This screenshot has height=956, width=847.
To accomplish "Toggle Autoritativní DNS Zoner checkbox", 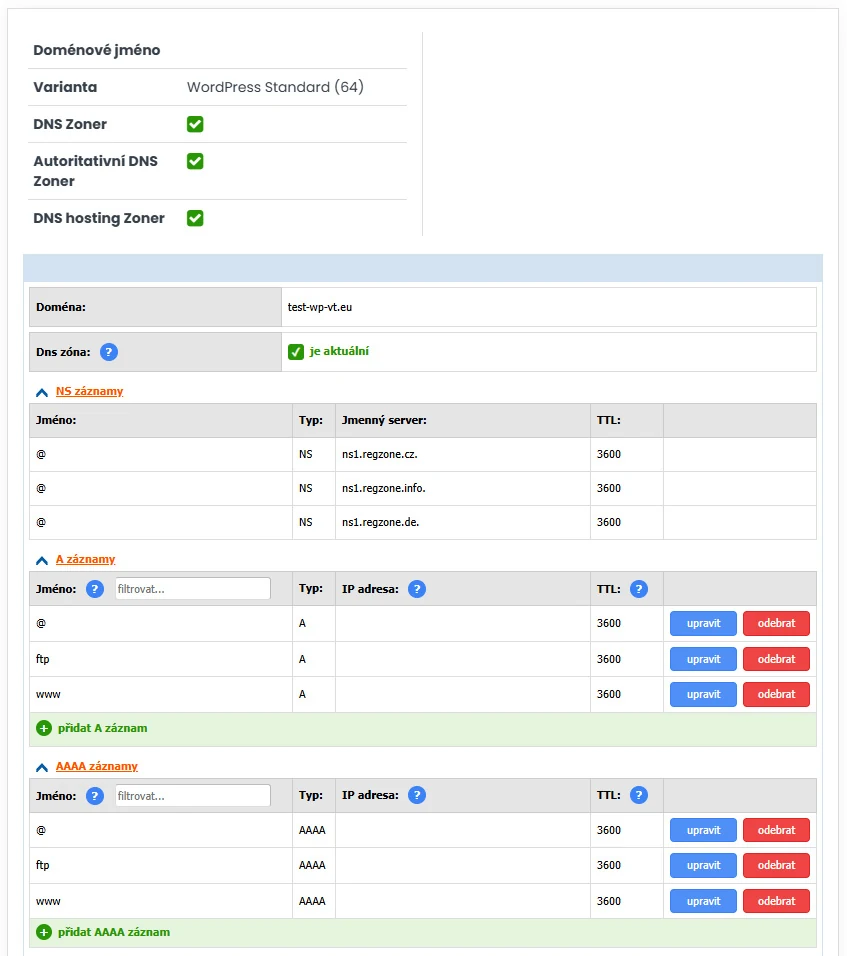I will pyautogui.click(x=195, y=161).
